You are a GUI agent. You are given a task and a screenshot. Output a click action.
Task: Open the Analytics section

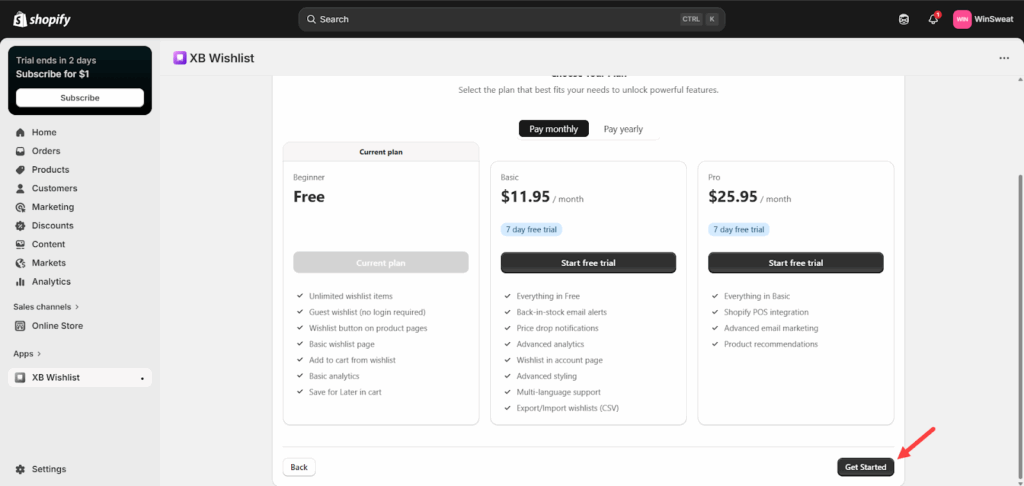click(51, 282)
